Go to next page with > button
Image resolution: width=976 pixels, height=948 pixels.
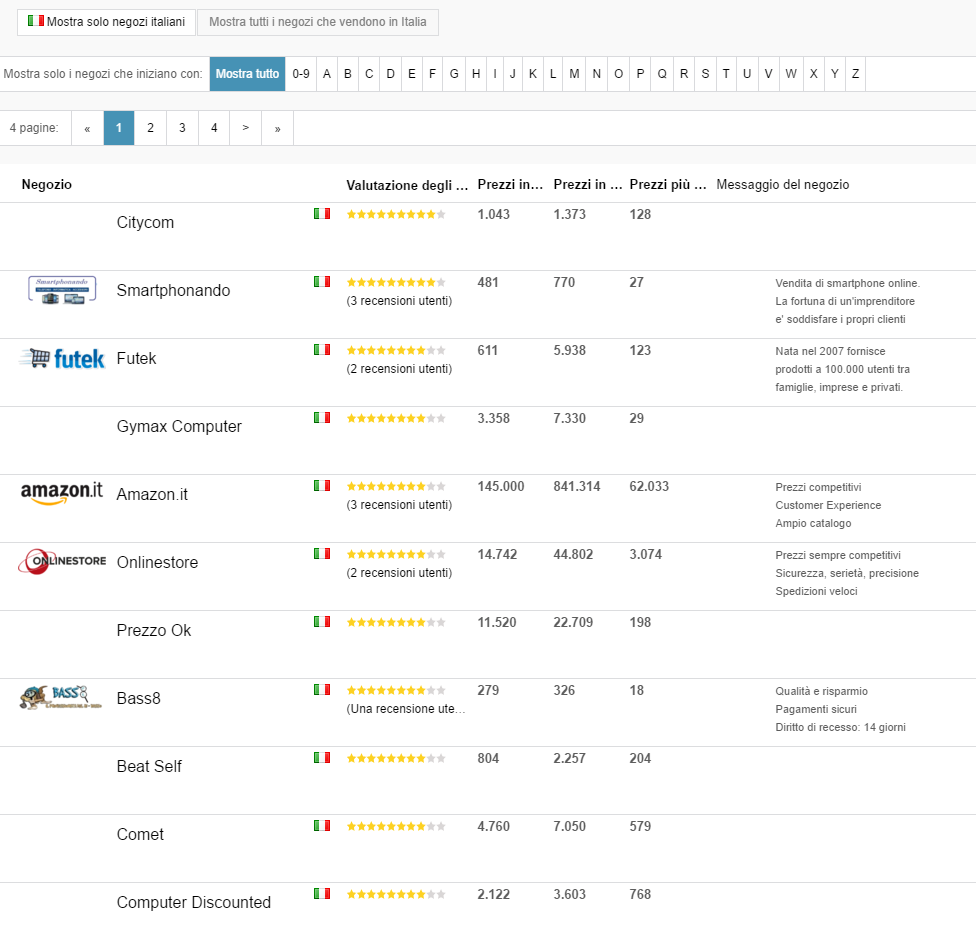246,128
